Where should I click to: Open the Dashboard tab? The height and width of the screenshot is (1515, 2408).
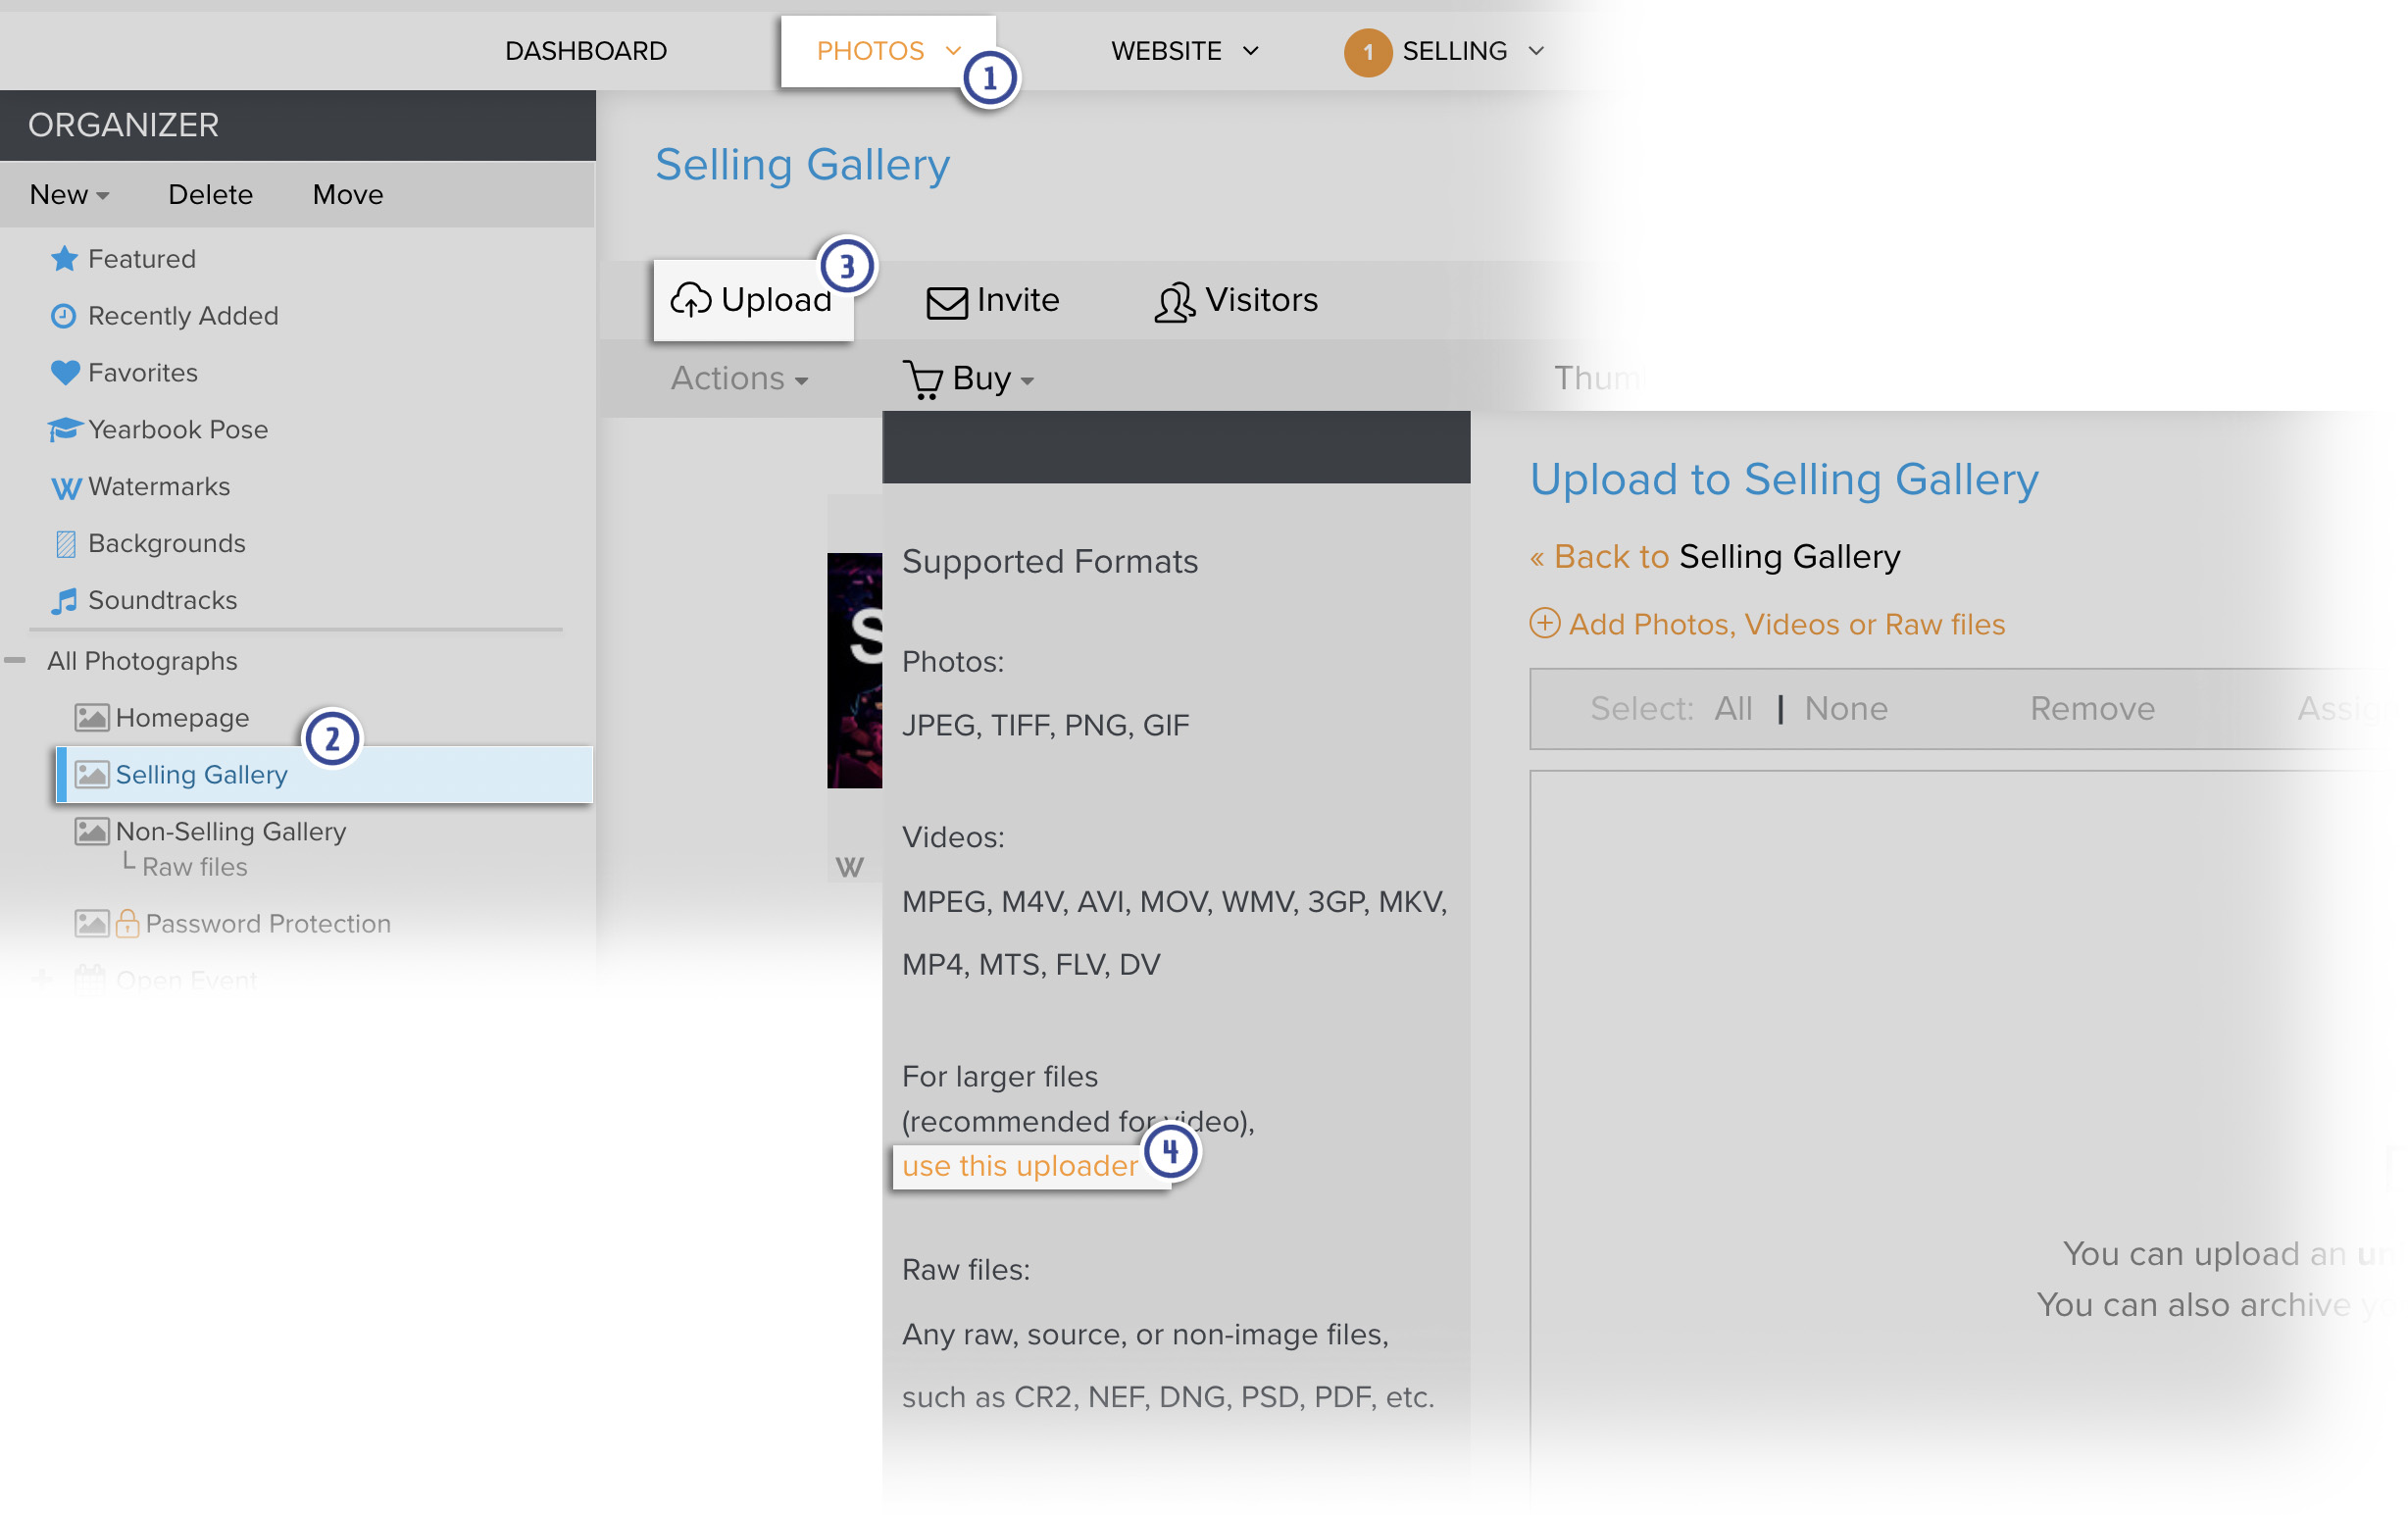click(x=586, y=51)
